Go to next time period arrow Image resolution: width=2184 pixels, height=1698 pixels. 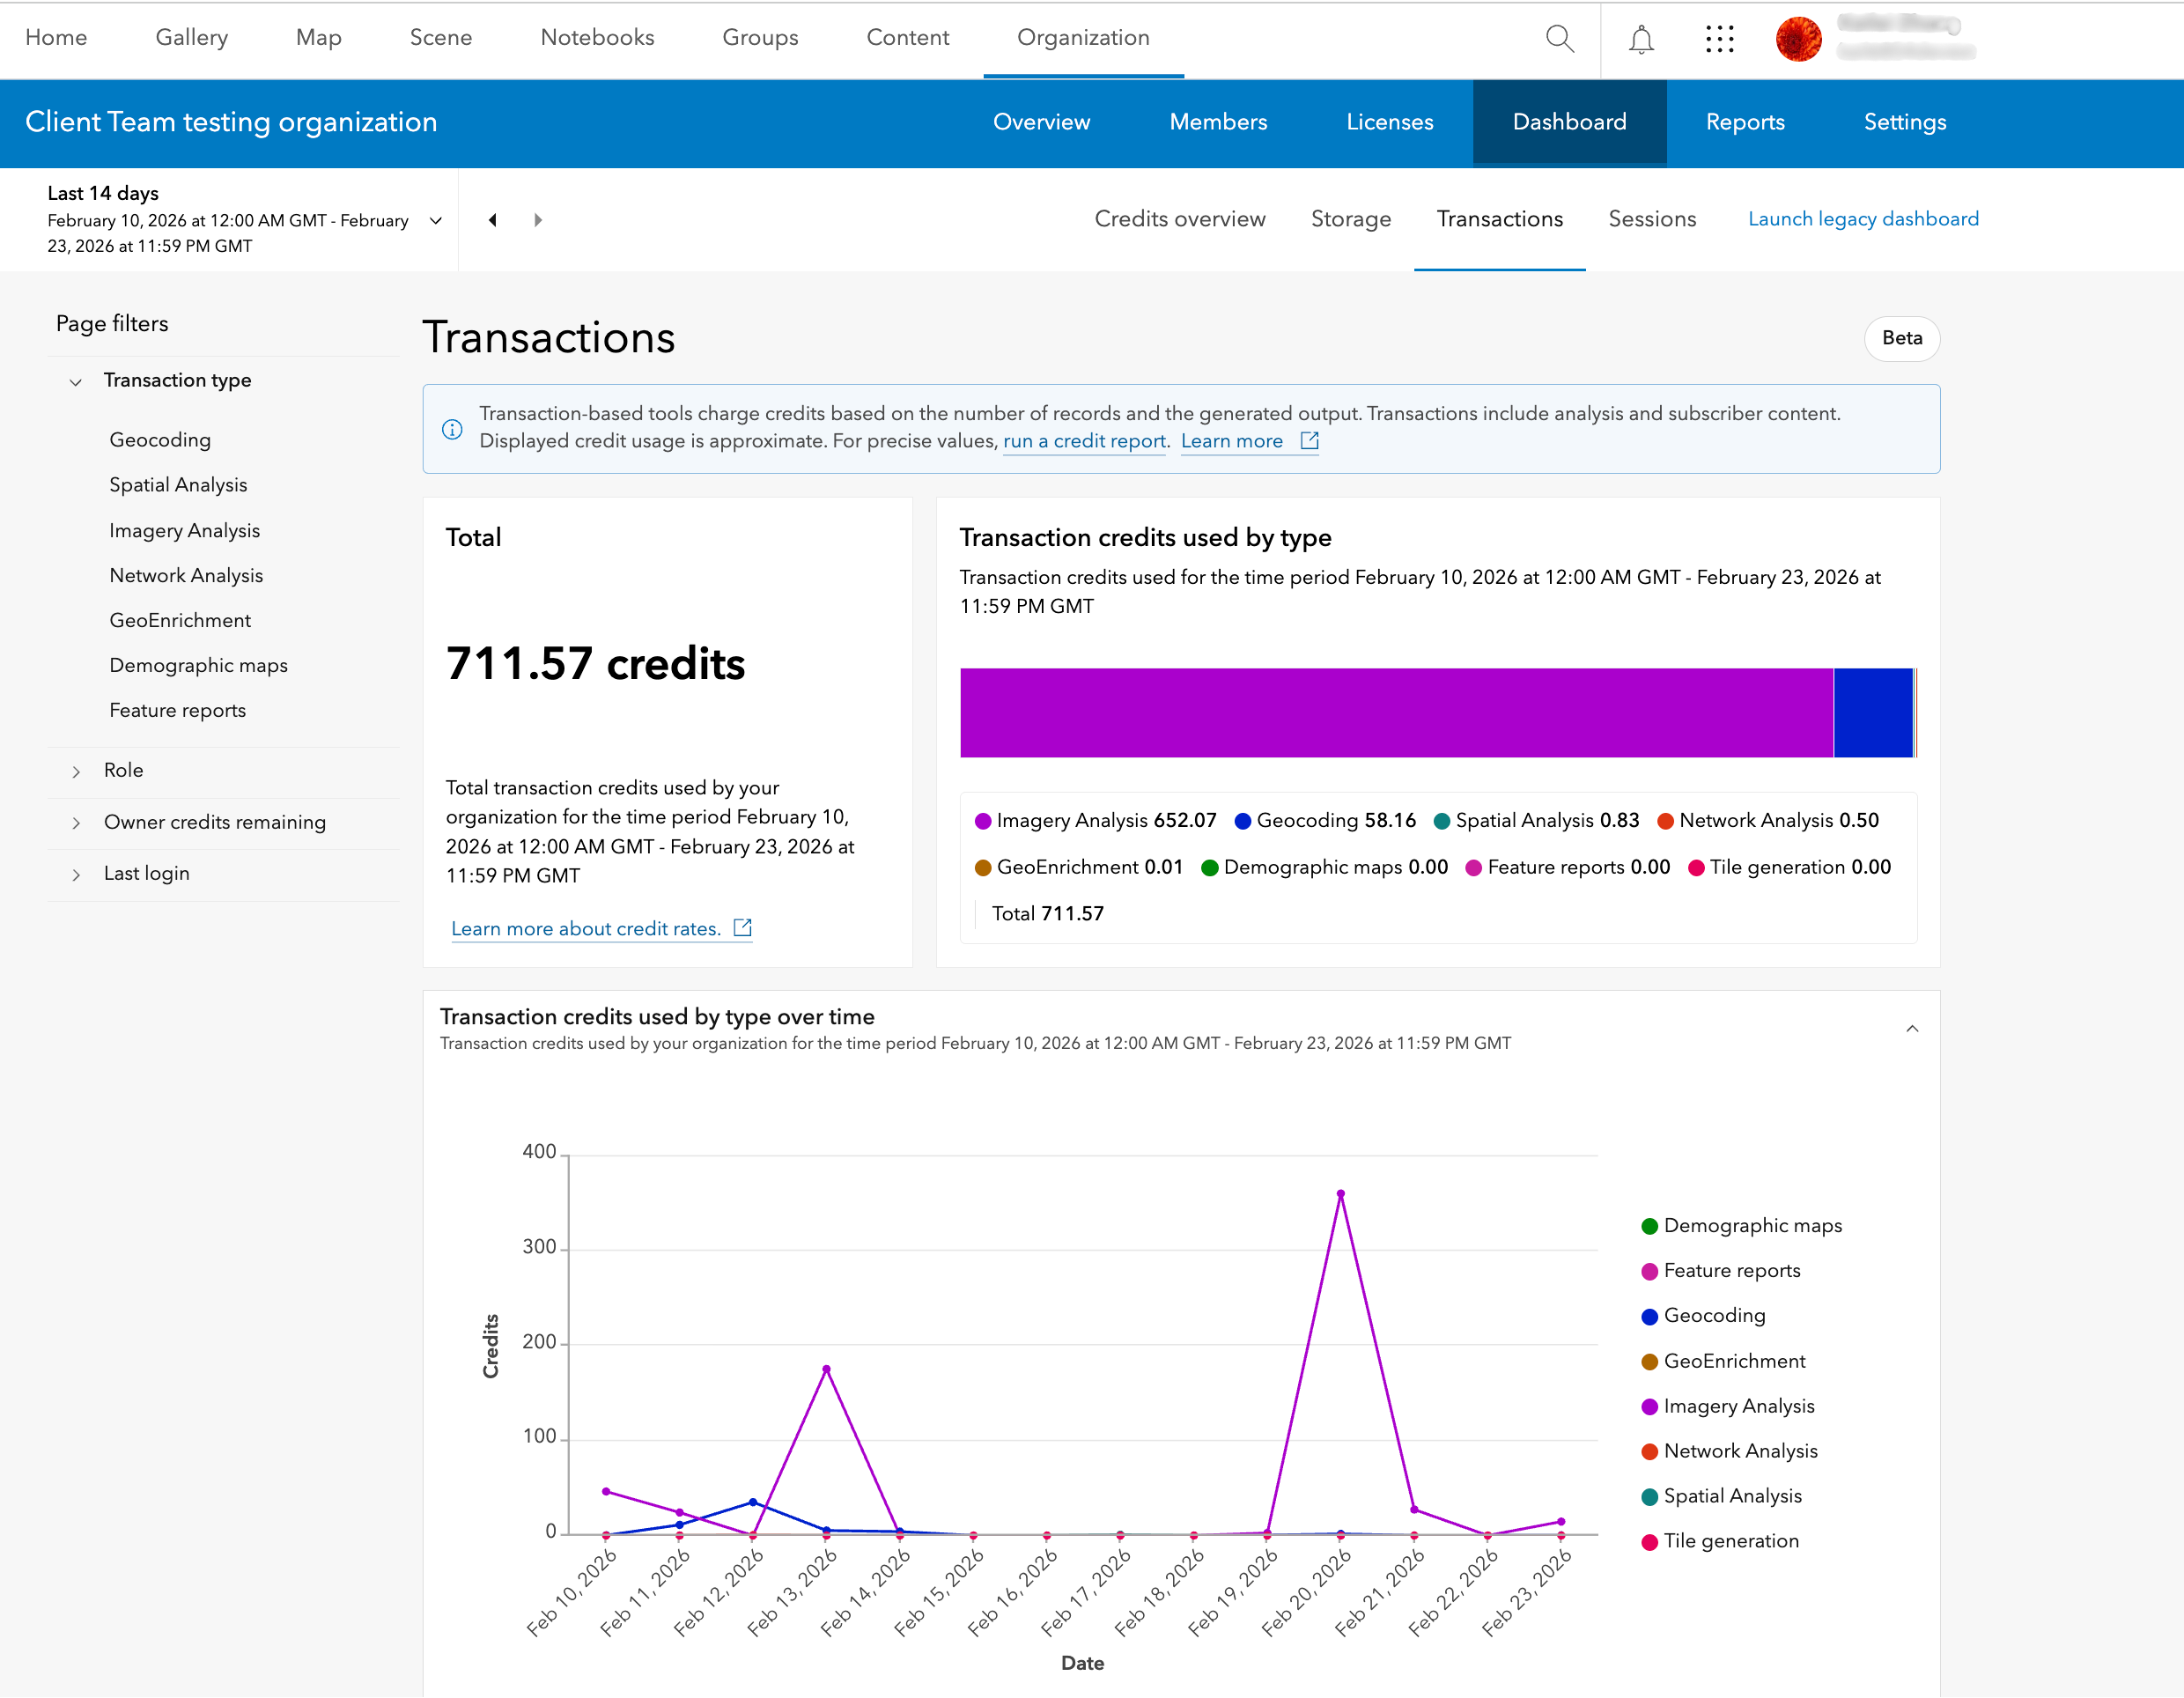(538, 220)
